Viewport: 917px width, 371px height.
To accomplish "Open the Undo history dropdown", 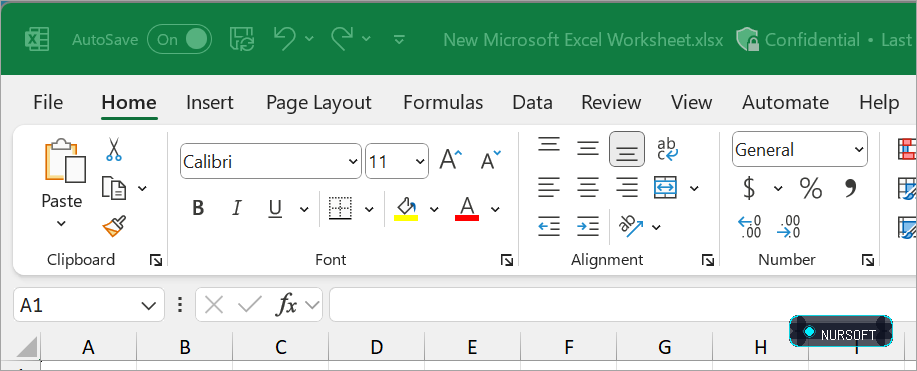I will coord(309,39).
